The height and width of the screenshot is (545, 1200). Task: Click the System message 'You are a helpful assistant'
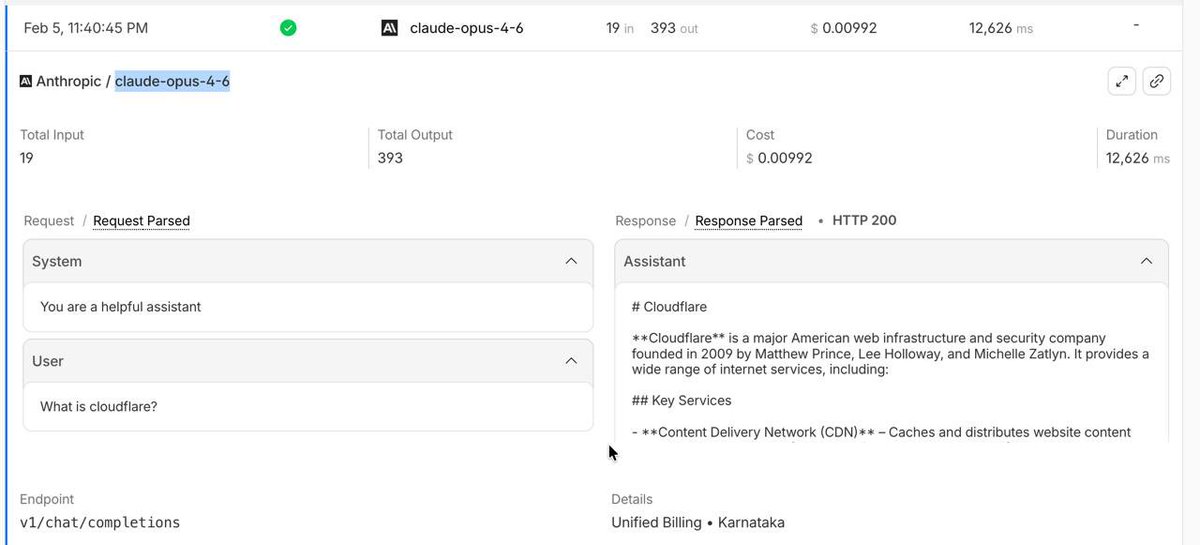(121, 307)
